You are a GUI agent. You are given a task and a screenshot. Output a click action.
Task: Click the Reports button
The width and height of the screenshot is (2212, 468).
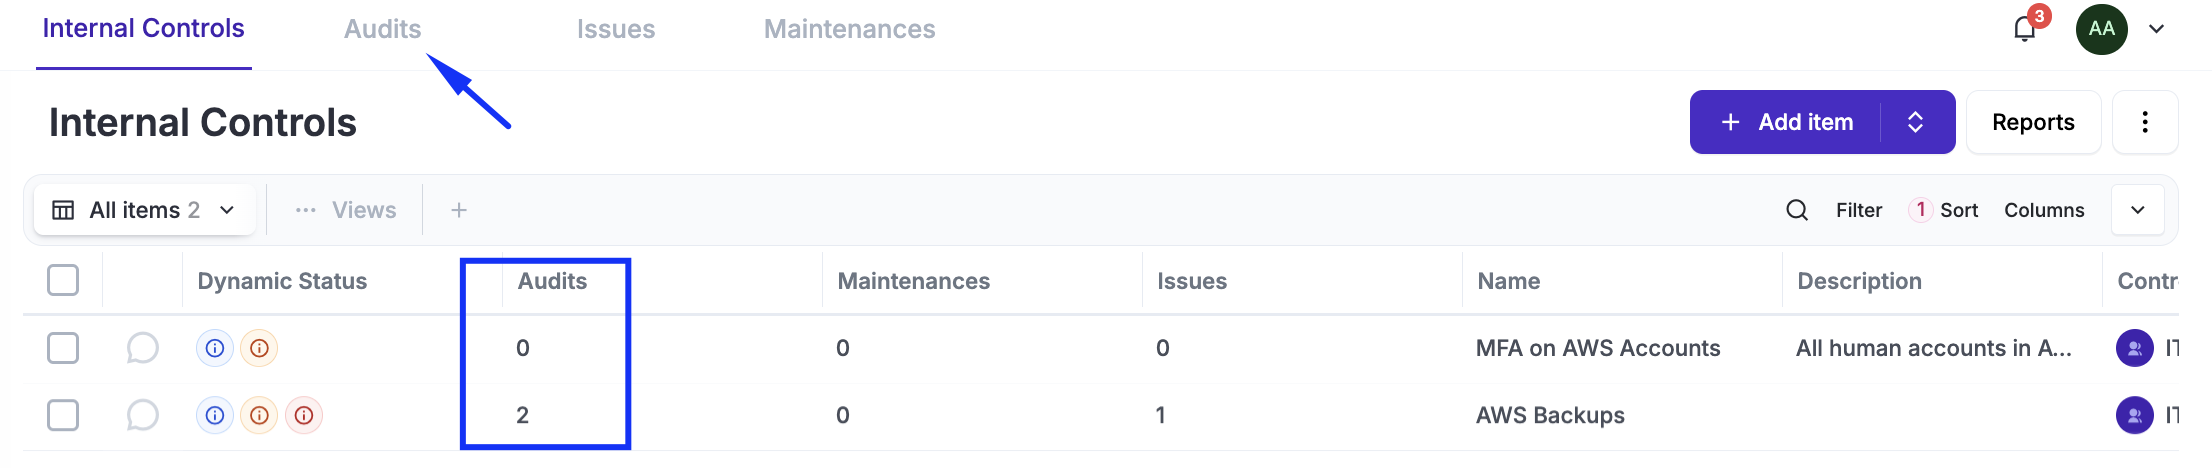click(x=2033, y=122)
